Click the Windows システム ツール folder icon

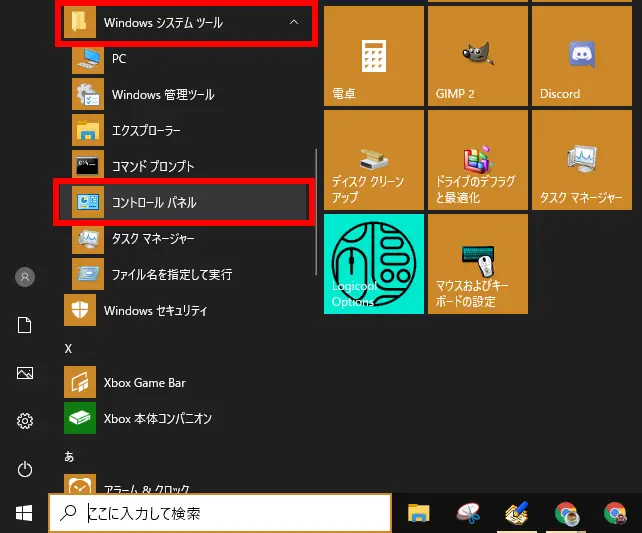tap(80, 22)
